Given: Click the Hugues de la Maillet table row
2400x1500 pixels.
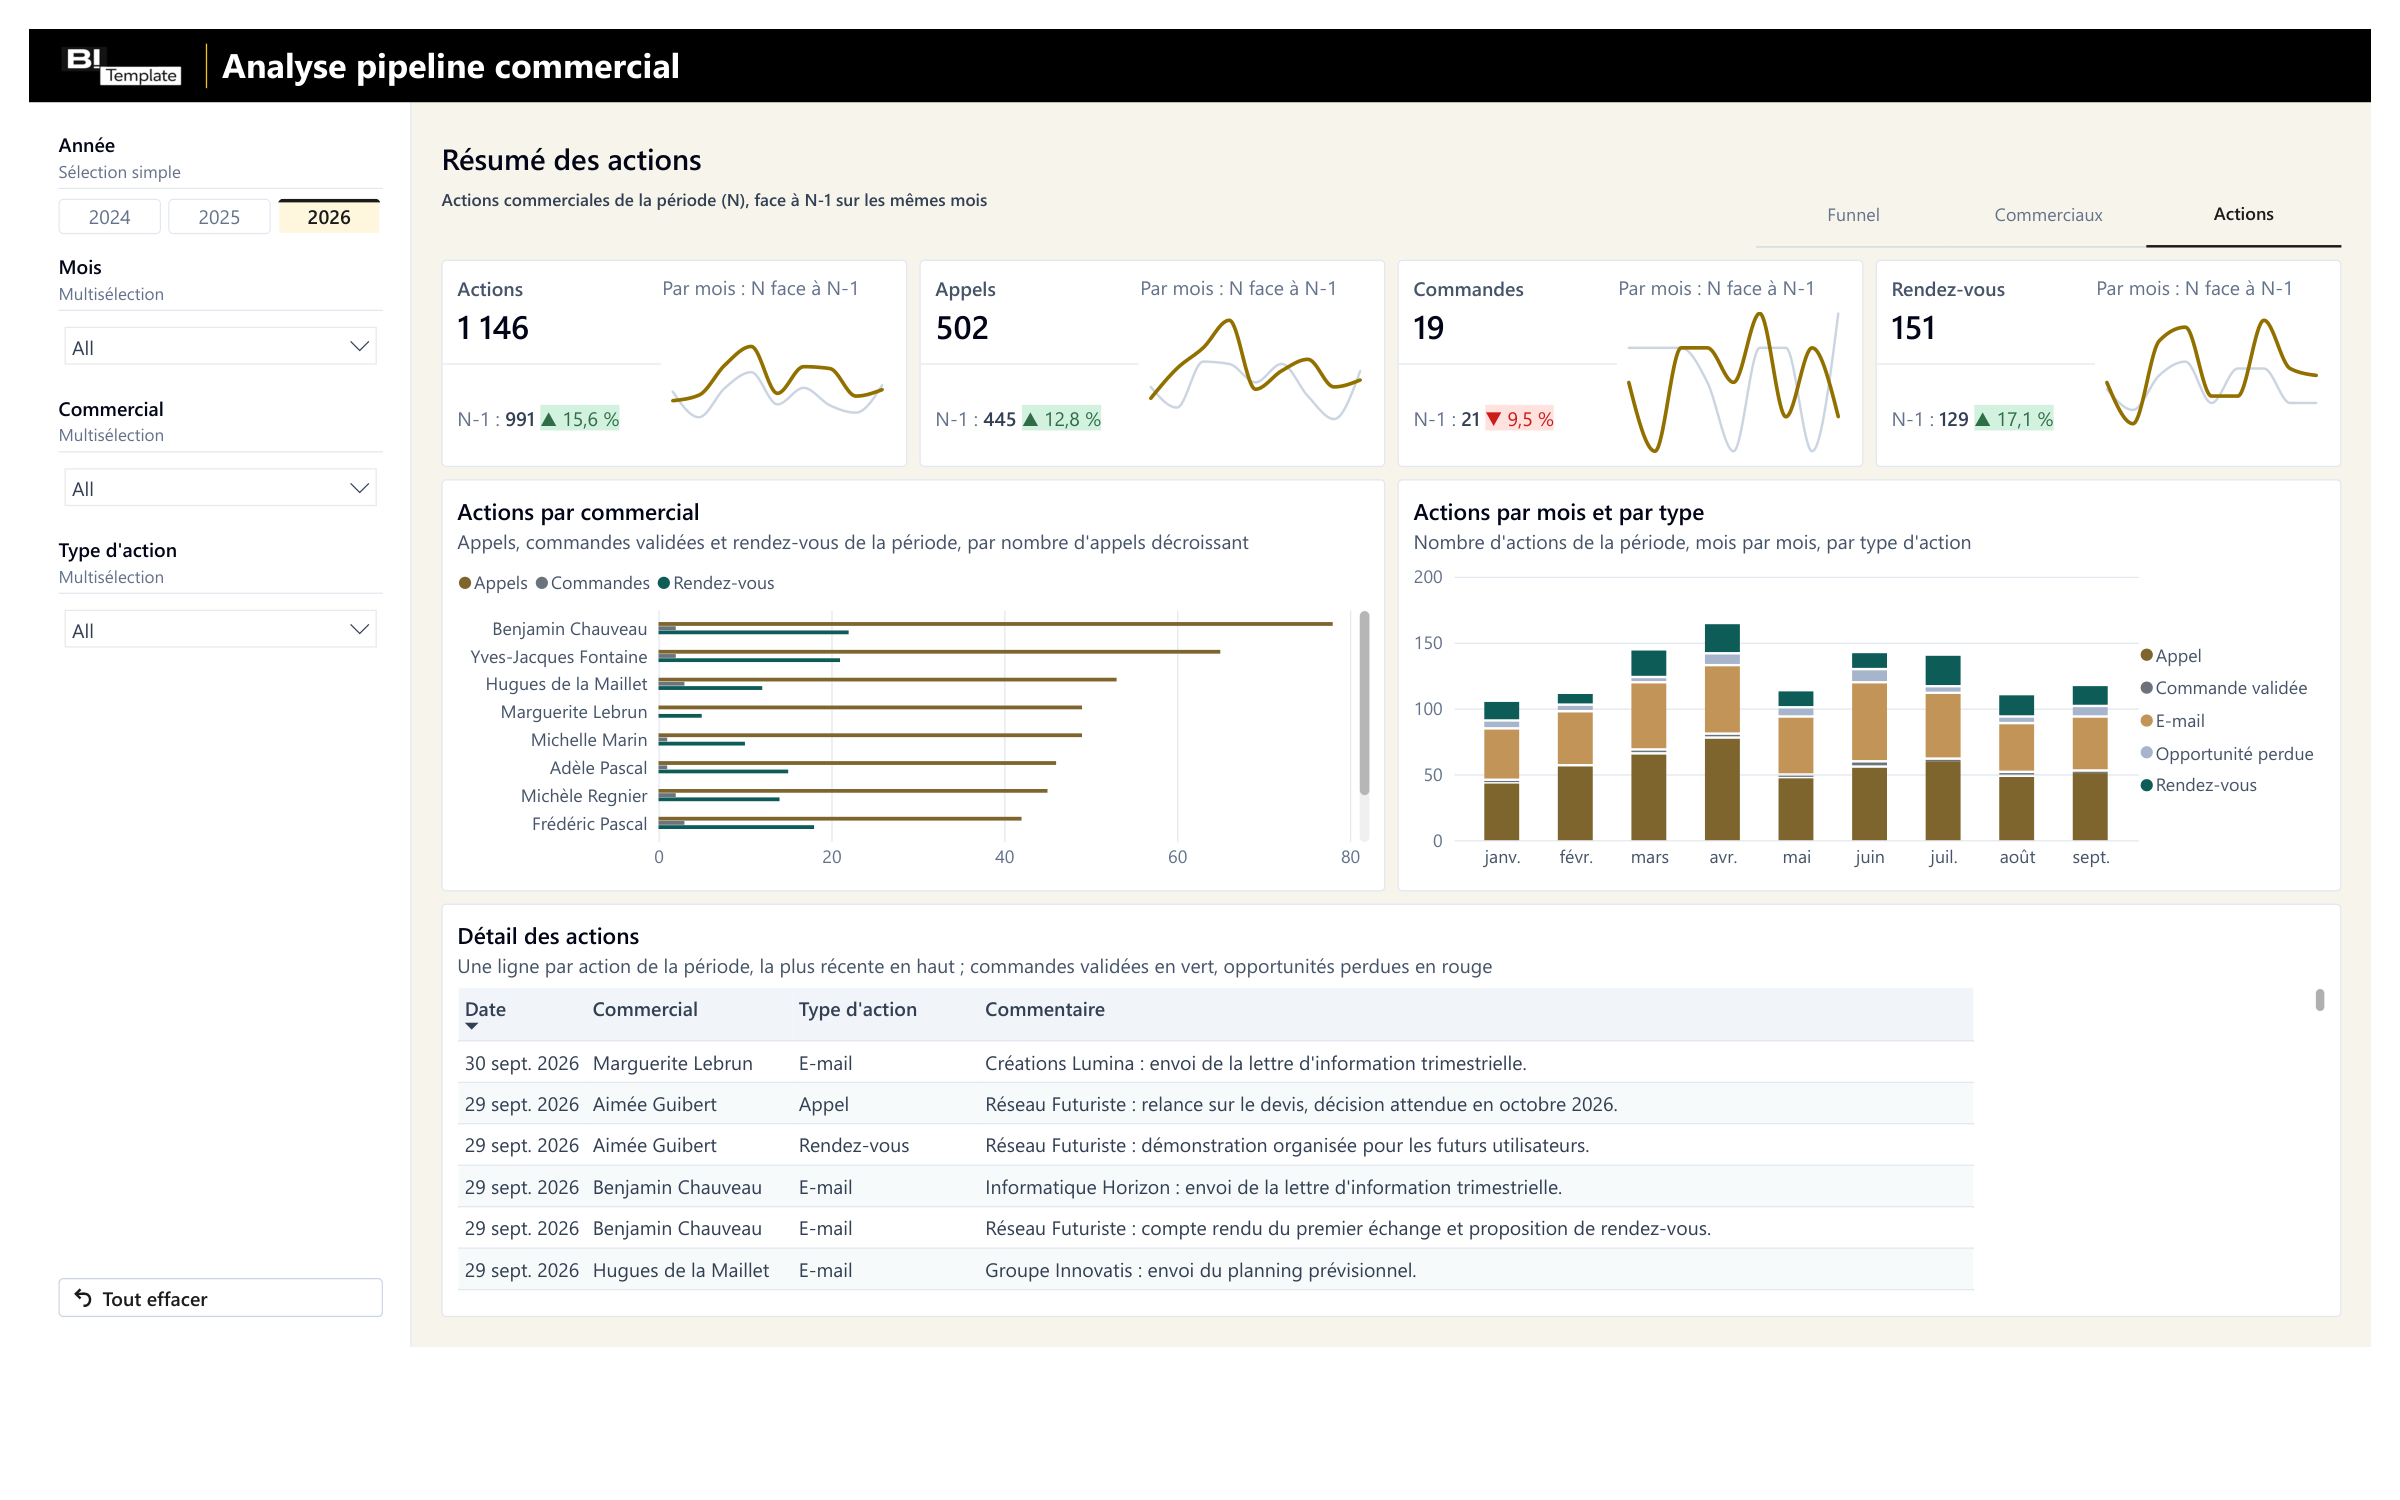Looking at the screenshot, I should pos(1215,1270).
